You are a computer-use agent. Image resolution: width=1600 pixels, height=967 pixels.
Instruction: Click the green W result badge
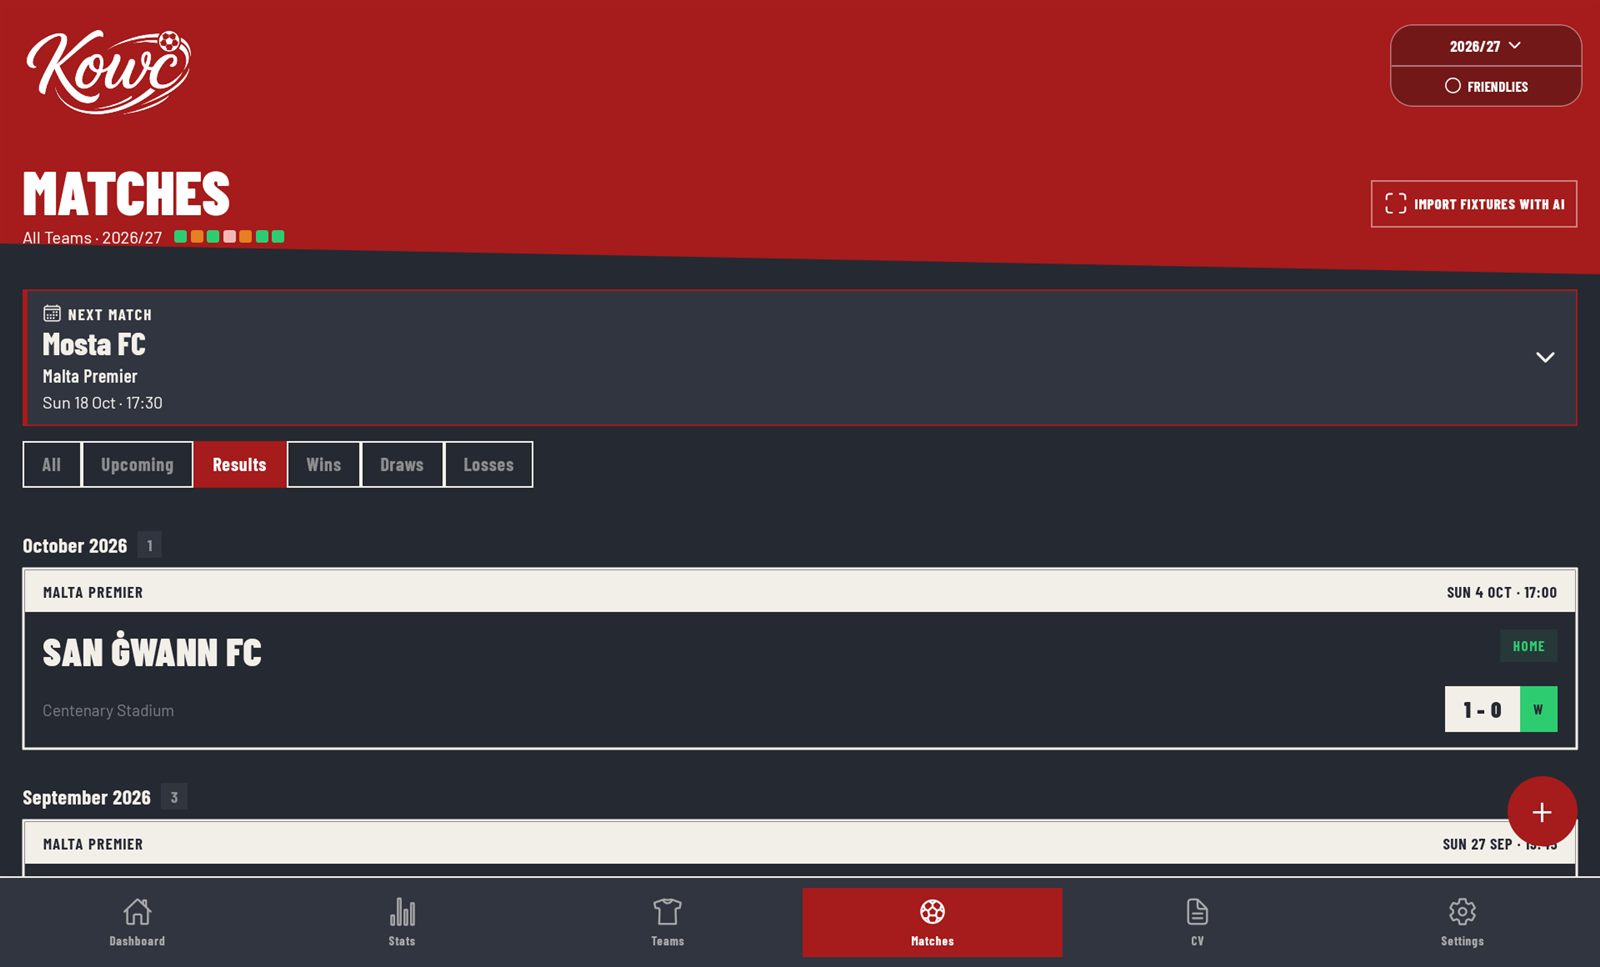tap(1538, 709)
